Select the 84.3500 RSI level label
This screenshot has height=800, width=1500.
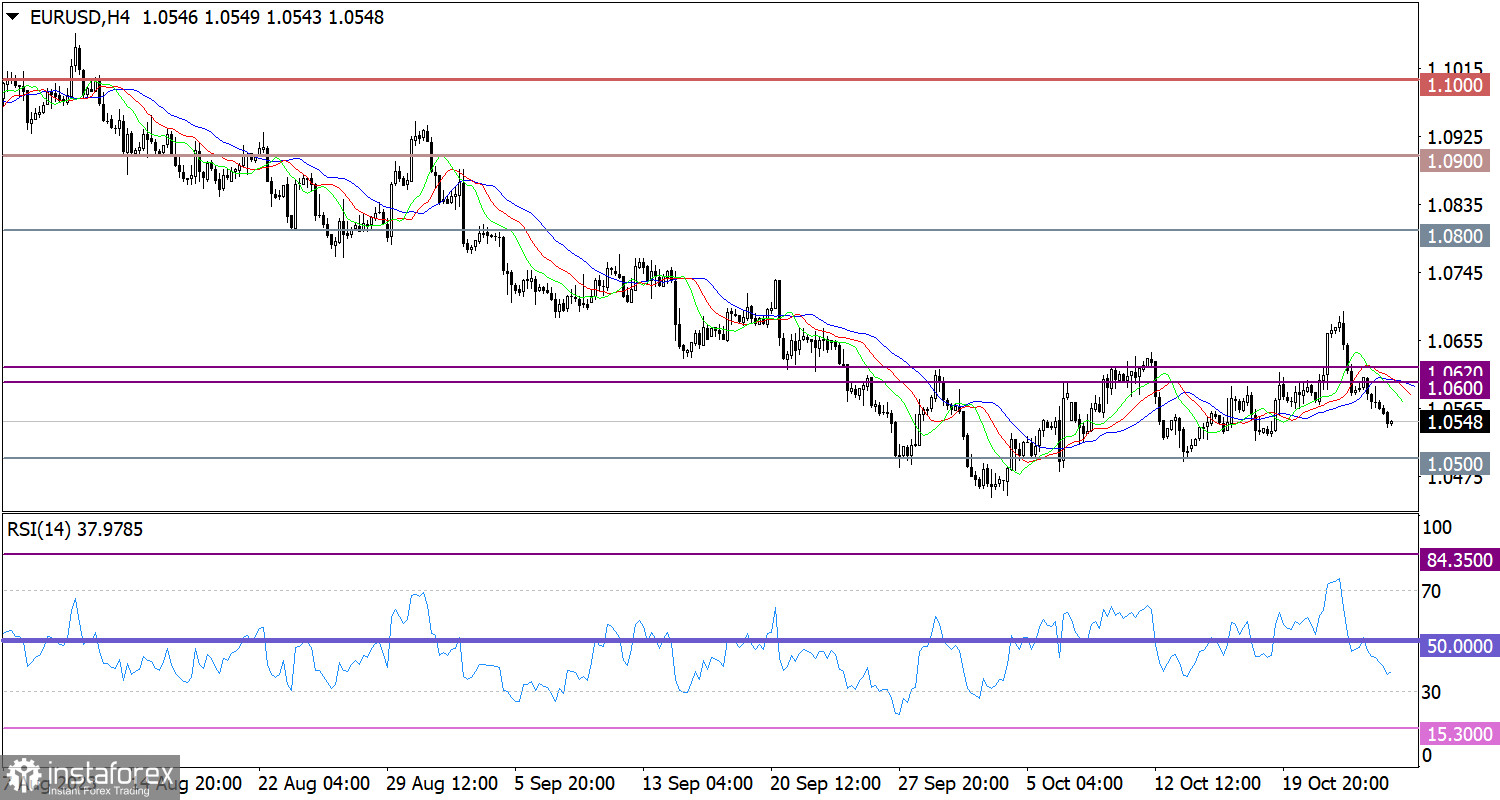(1459, 560)
